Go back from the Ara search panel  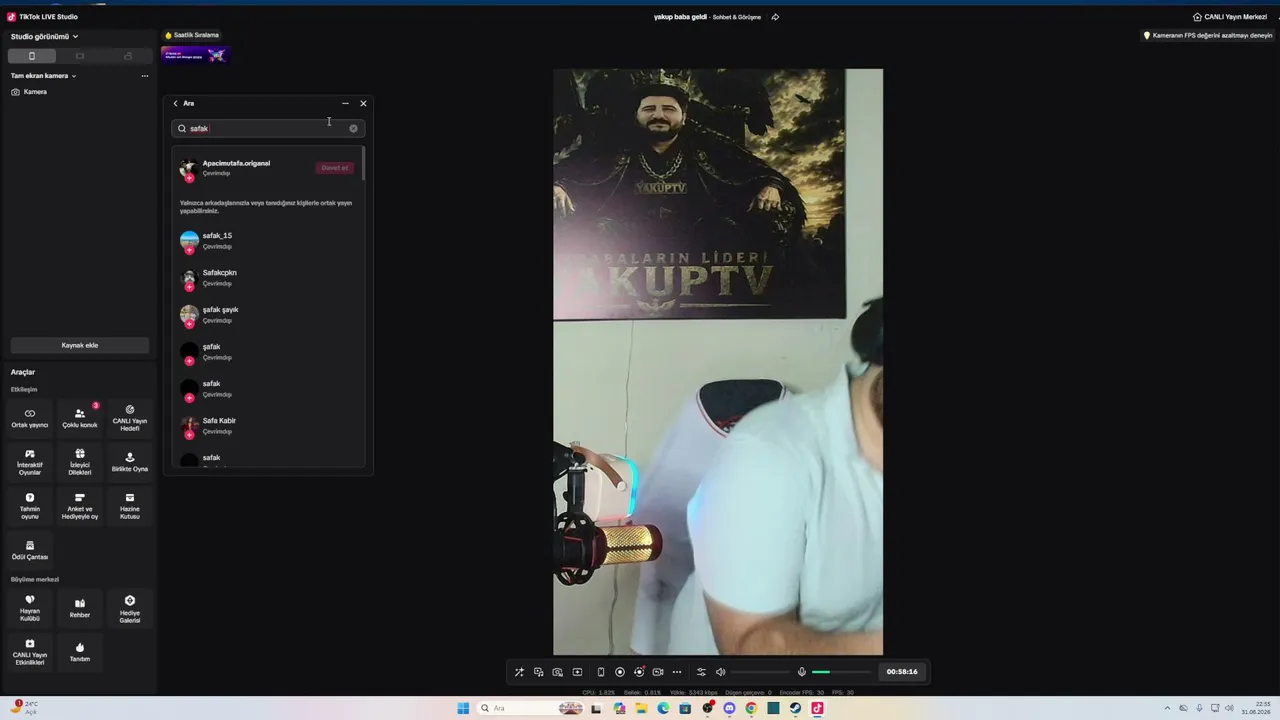[175, 103]
